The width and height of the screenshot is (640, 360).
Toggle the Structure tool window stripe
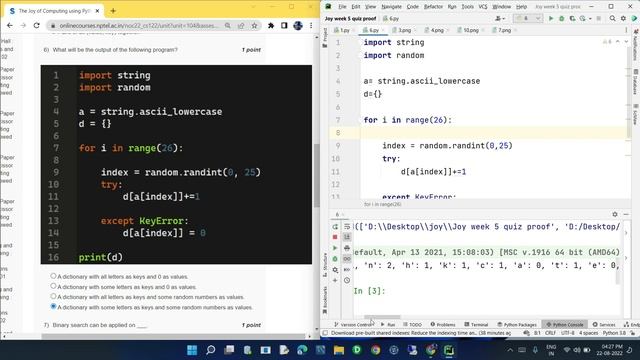pyautogui.click(x=325, y=264)
